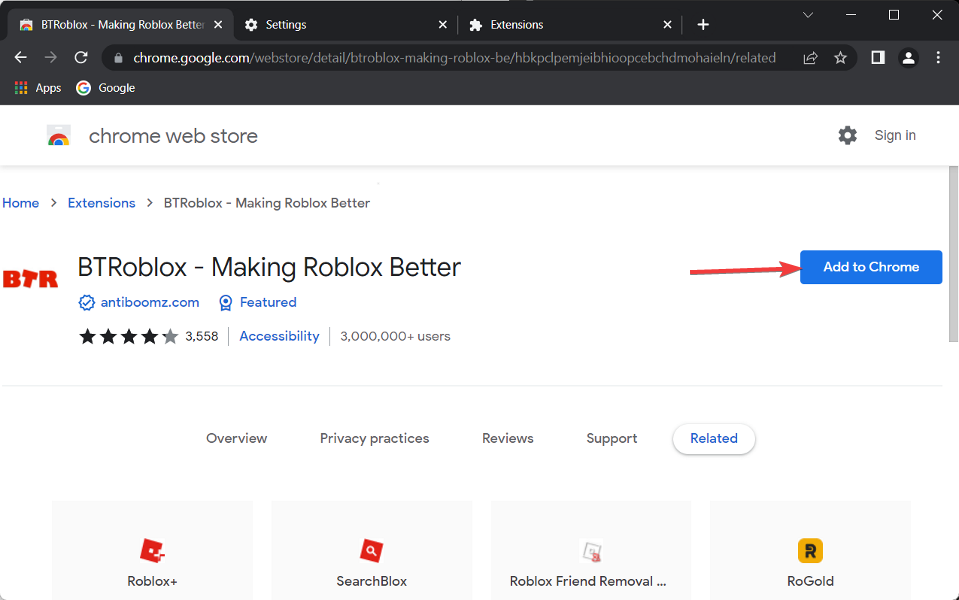The height and width of the screenshot is (600, 959).
Task: Click the BTR extension logo
Action: pyautogui.click(x=30, y=279)
